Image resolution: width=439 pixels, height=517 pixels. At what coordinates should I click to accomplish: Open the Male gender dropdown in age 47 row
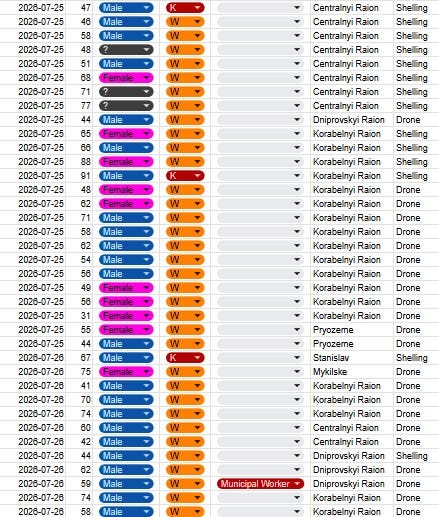pyautogui.click(x=126, y=8)
